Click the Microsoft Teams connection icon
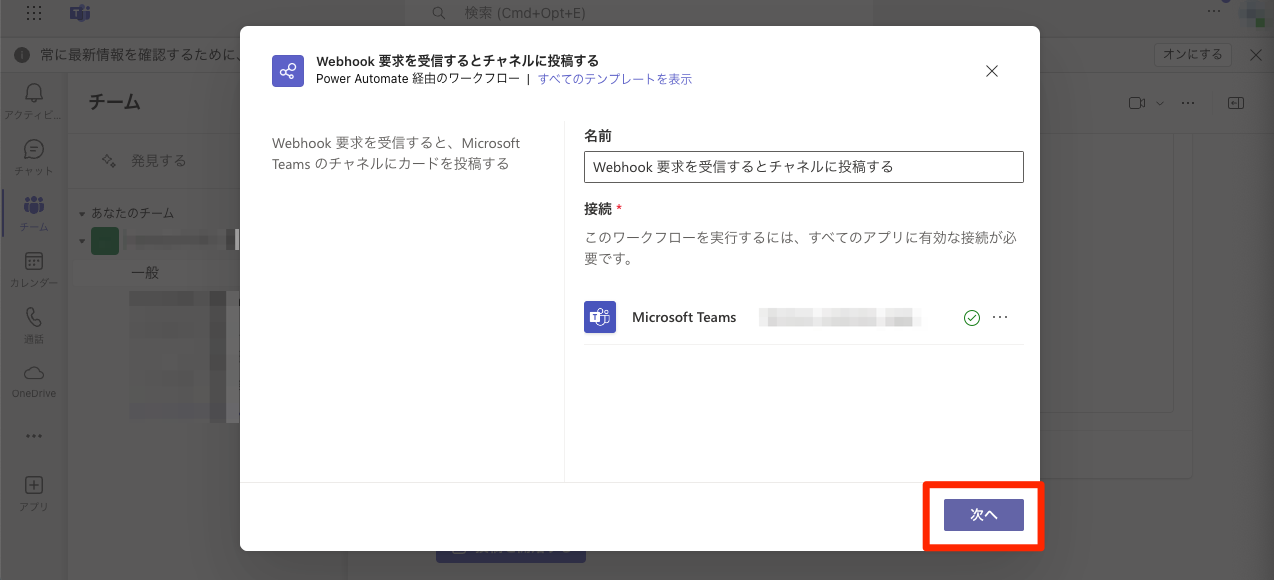The width and height of the screenshot is (1274, 580). coord(600,317)
